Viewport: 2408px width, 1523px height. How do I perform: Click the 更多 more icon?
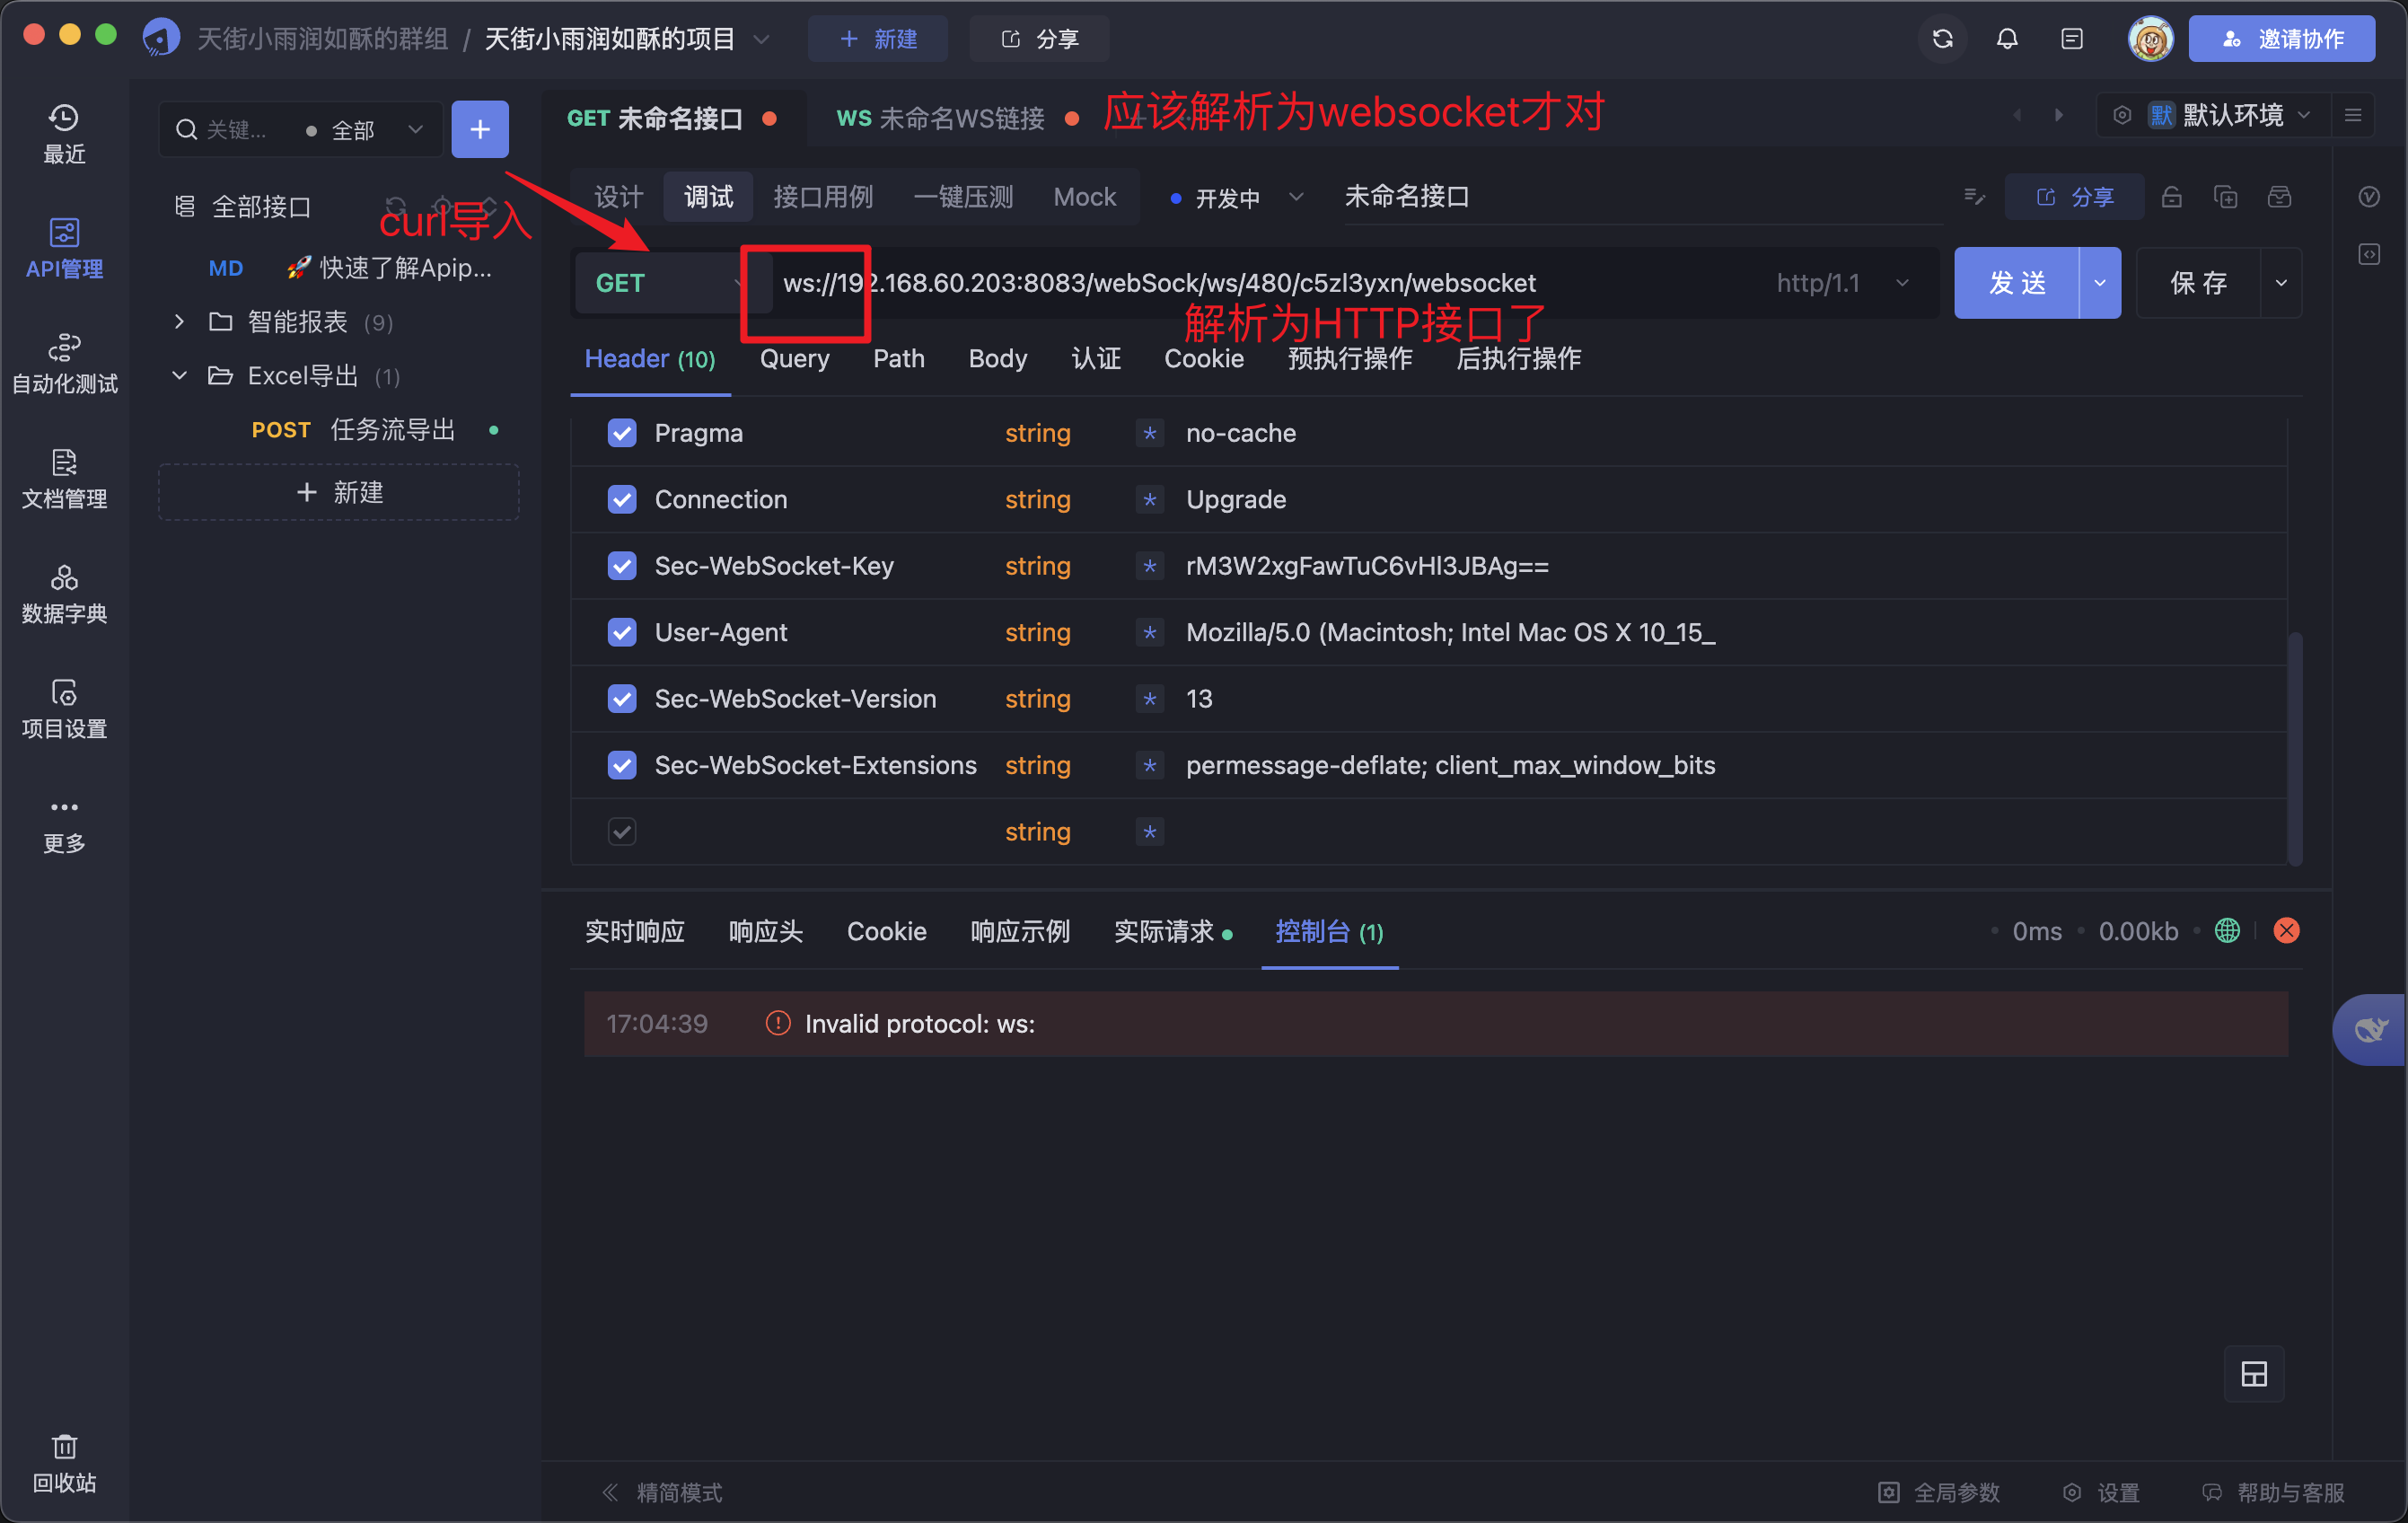coord(64,824)
